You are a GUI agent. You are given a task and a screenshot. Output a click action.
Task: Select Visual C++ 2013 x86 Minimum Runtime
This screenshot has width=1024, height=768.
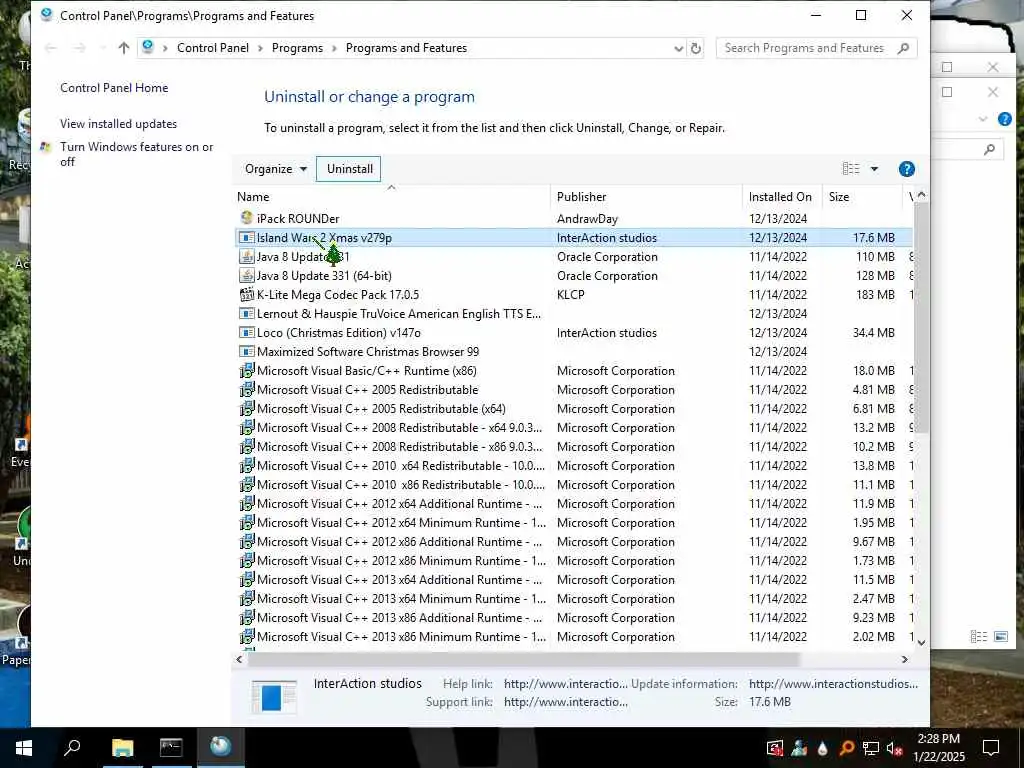tap(573, 636)
